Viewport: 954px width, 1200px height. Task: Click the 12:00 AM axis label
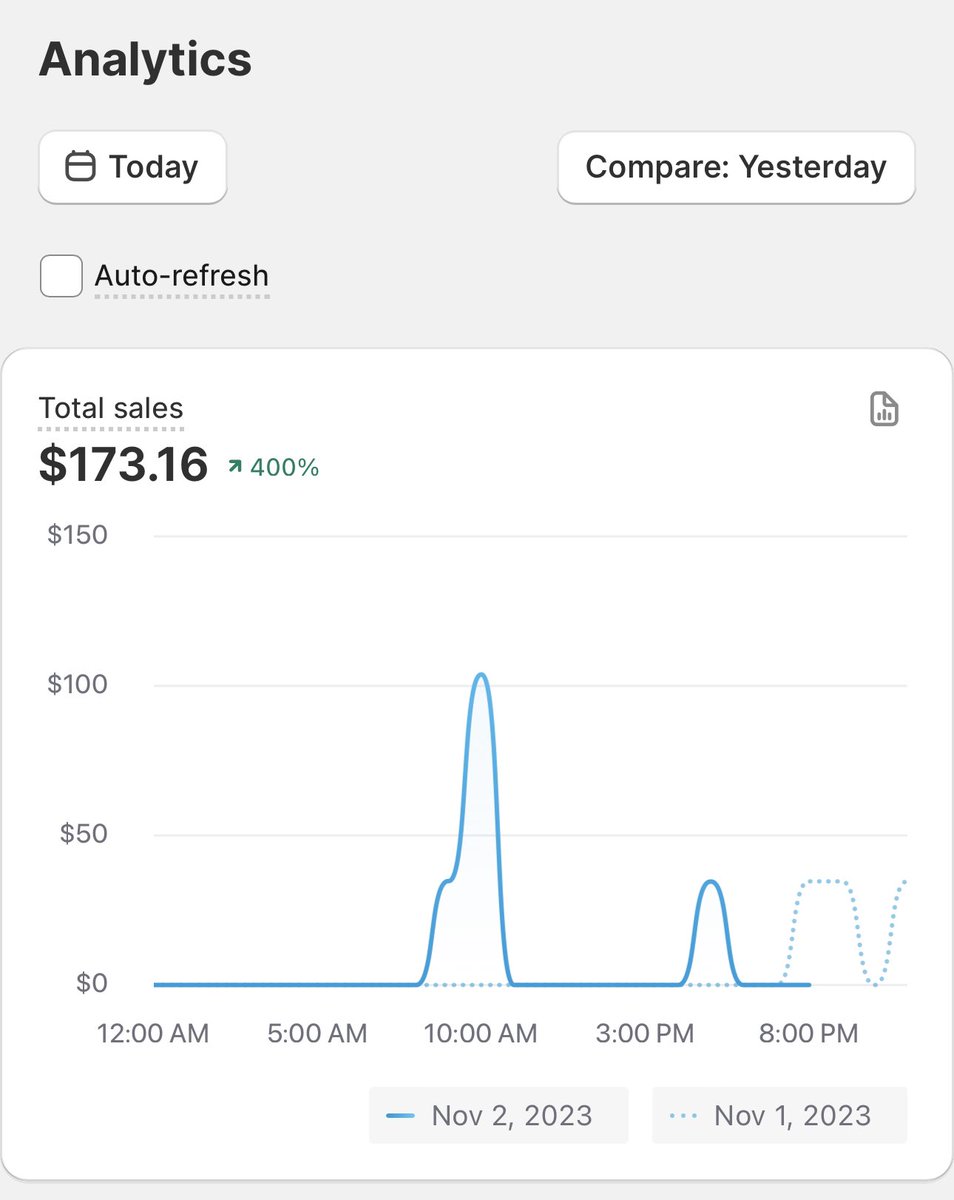153,1033
